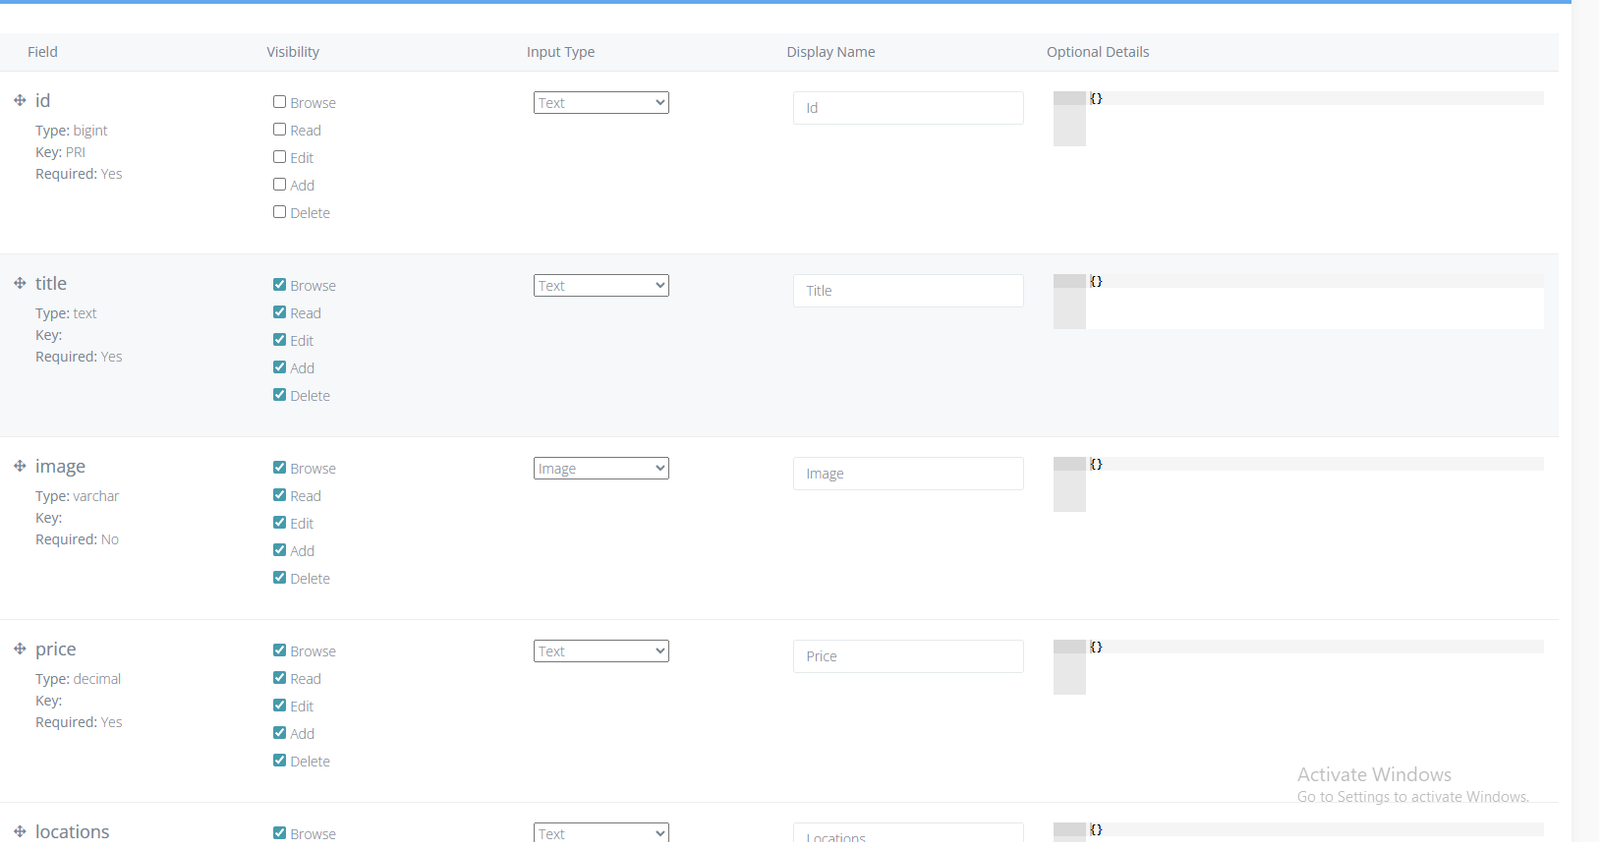
Task: Uncheck Edit checkbox for title field
Action: (x=280, y=340)
